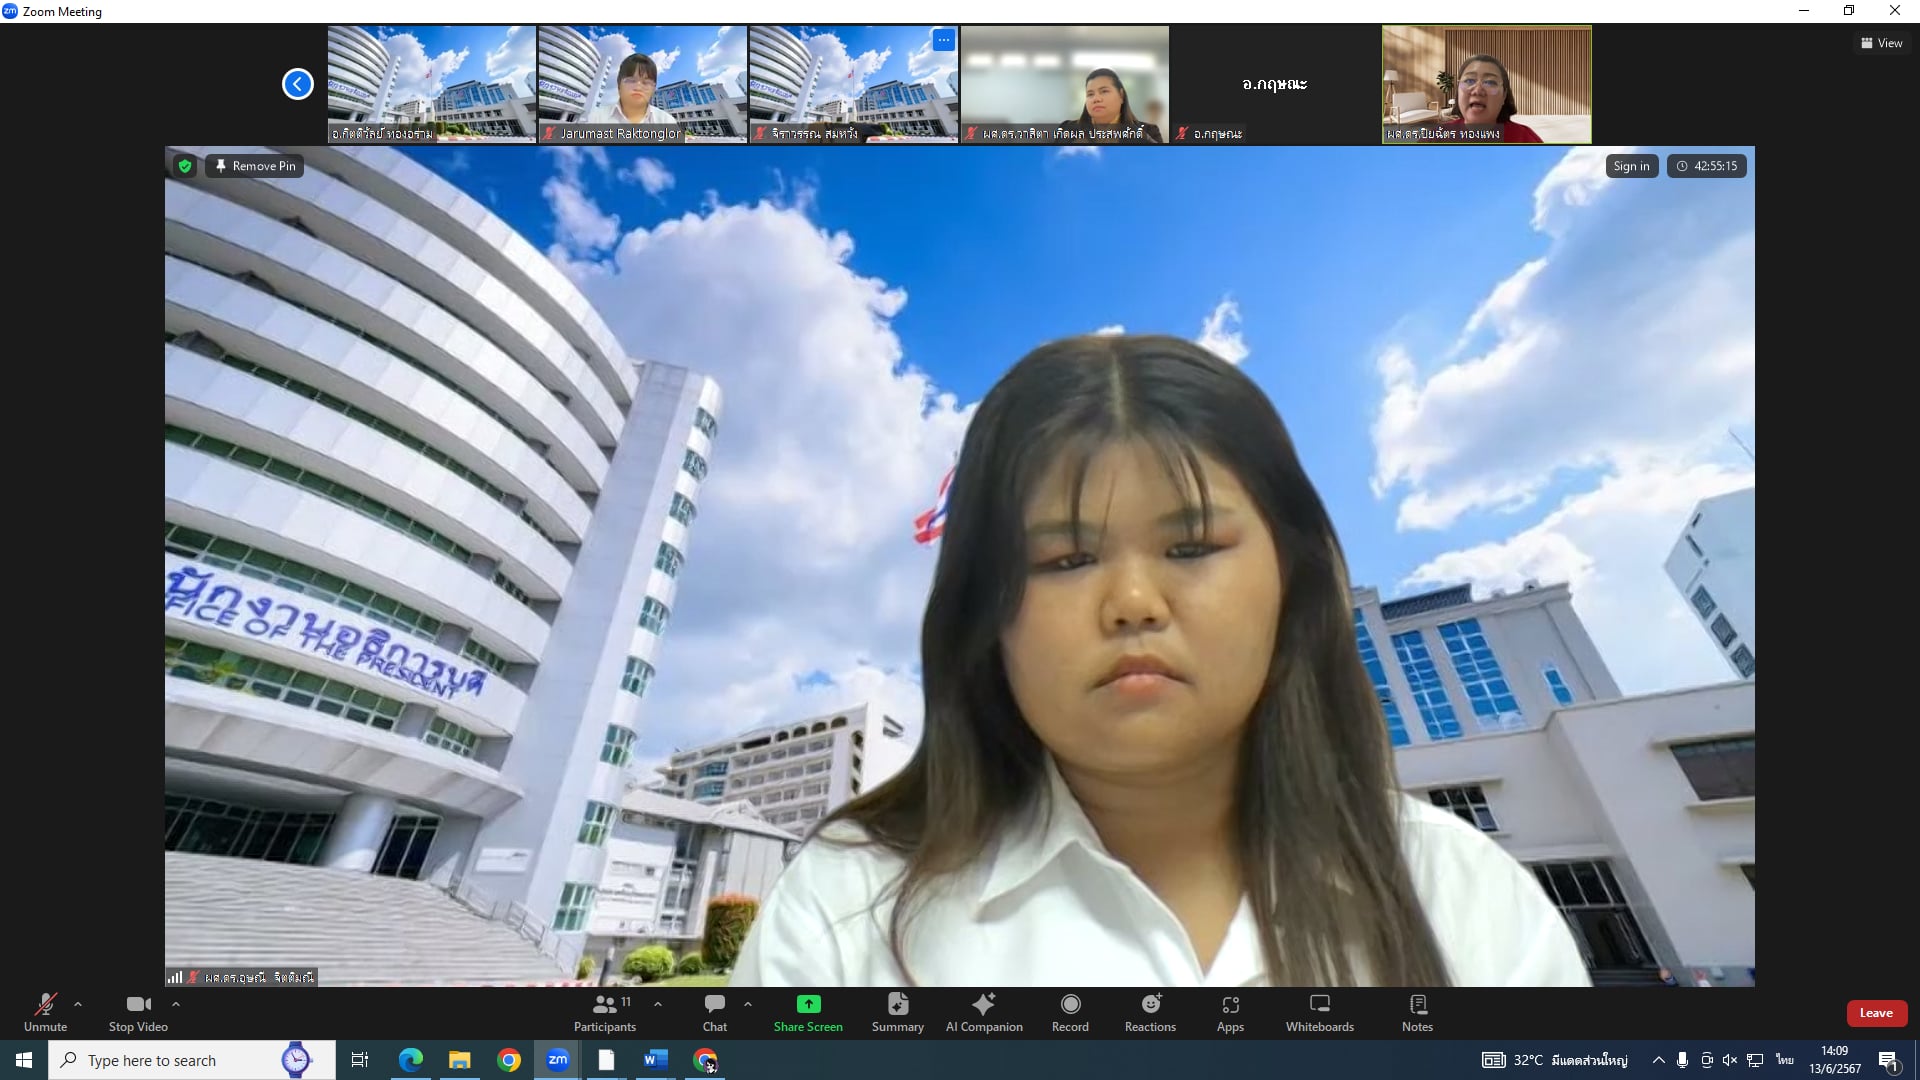Open the View layout menu

coord(1881,43)
